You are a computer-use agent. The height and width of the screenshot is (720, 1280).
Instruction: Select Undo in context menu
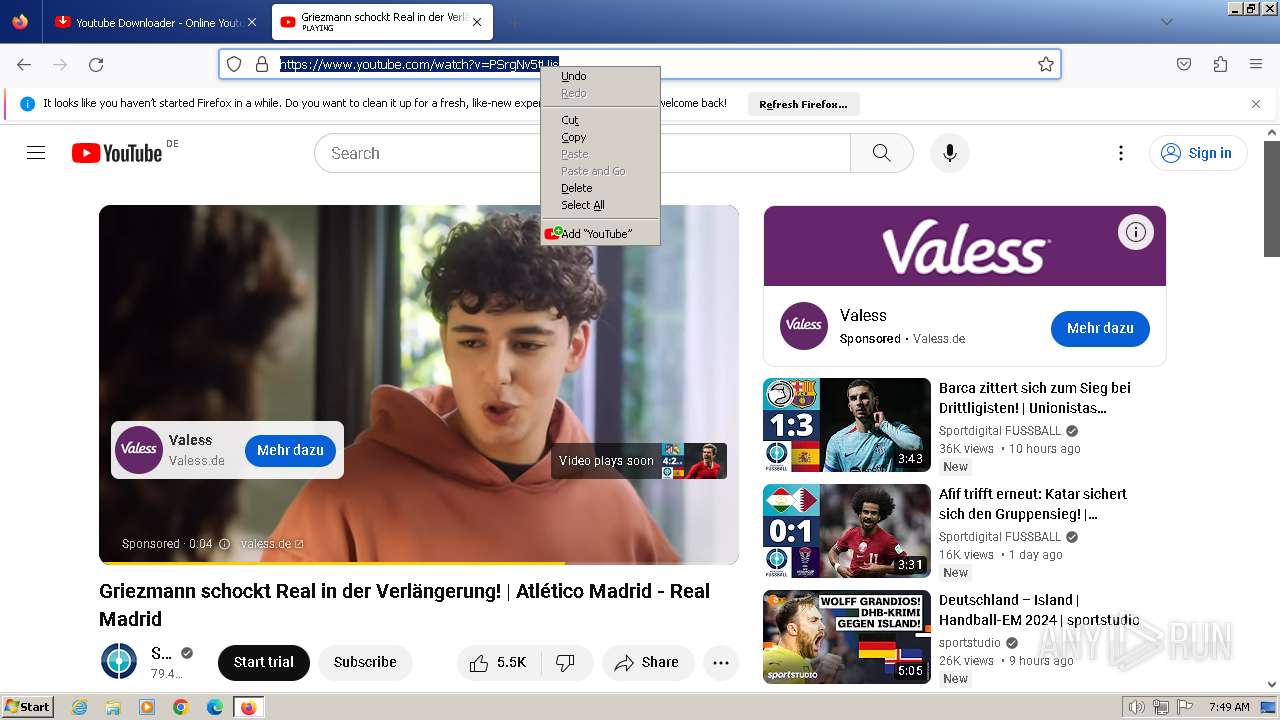pyautogui.click(x=600, y=76)
